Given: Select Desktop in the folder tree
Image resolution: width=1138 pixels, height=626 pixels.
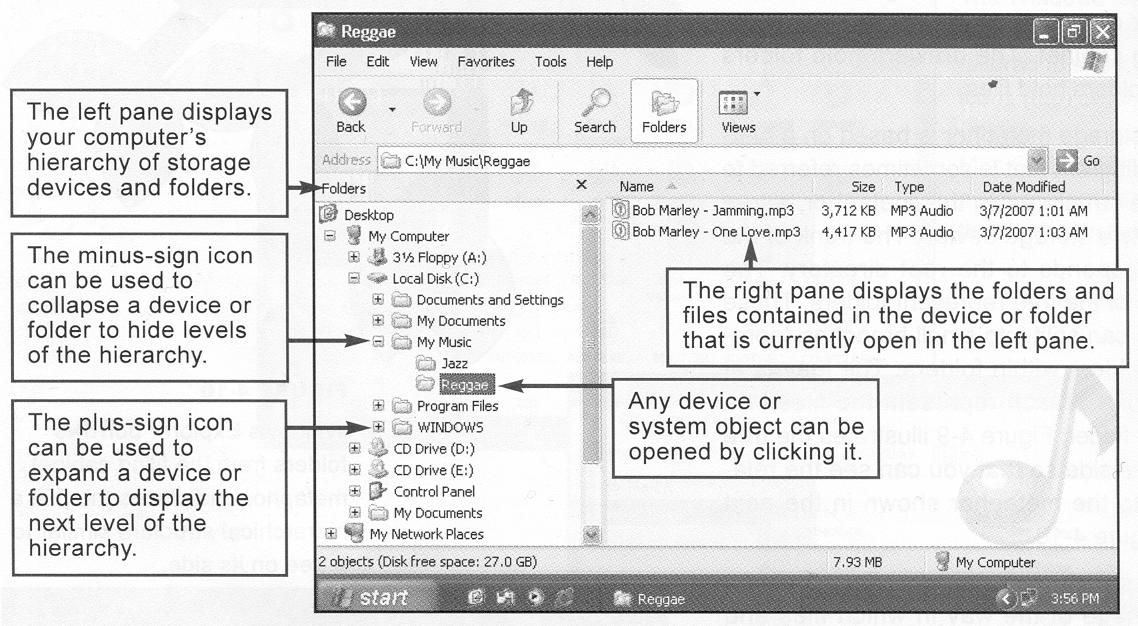Looking at the screenshot, I should [x=369, y=215].
